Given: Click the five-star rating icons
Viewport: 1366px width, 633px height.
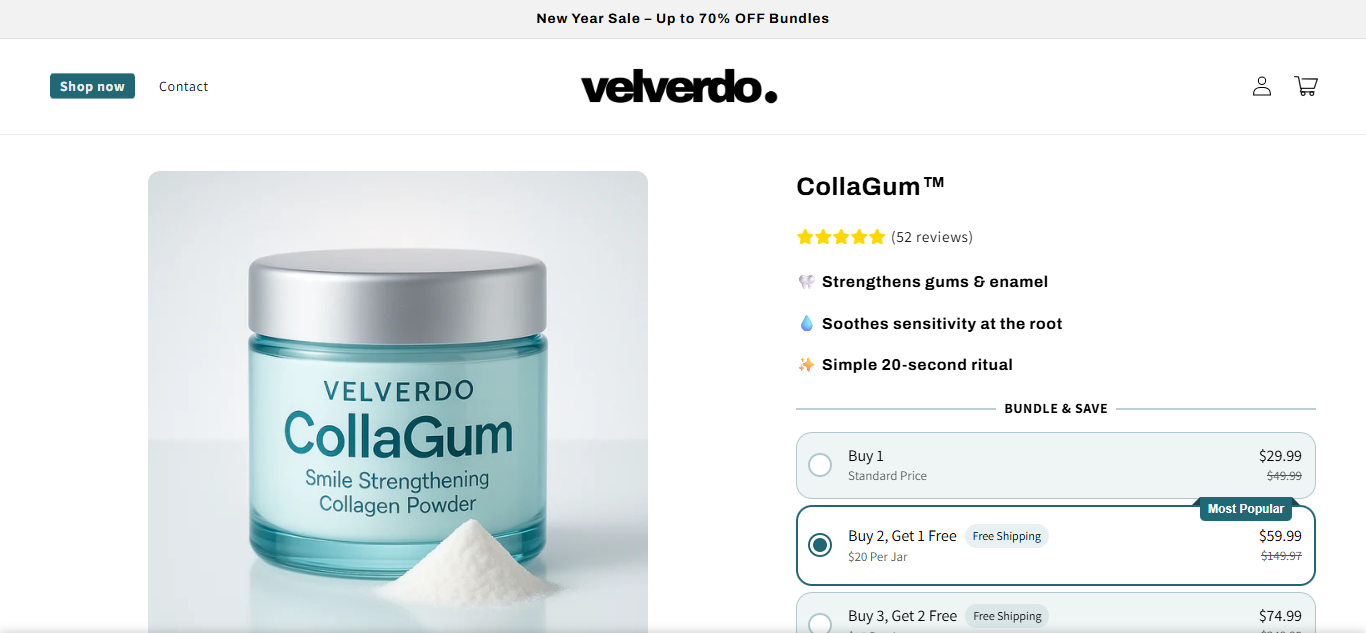Looking at the screenshot, I should [x=841, y=237].
